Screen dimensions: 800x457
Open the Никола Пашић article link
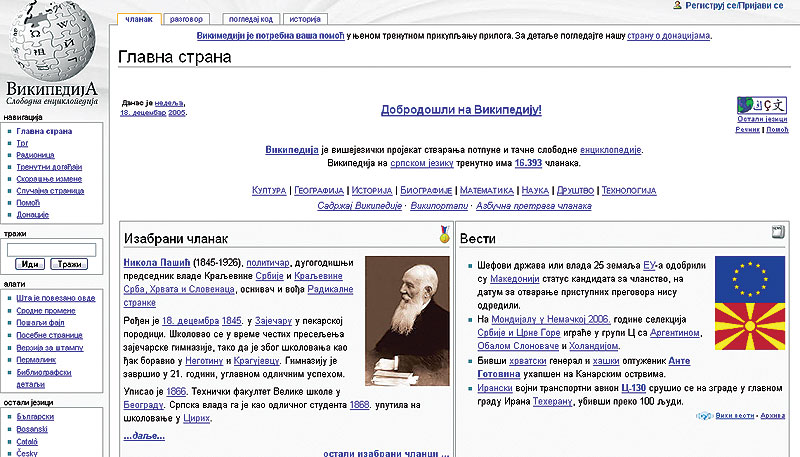[x=157, y=263]
